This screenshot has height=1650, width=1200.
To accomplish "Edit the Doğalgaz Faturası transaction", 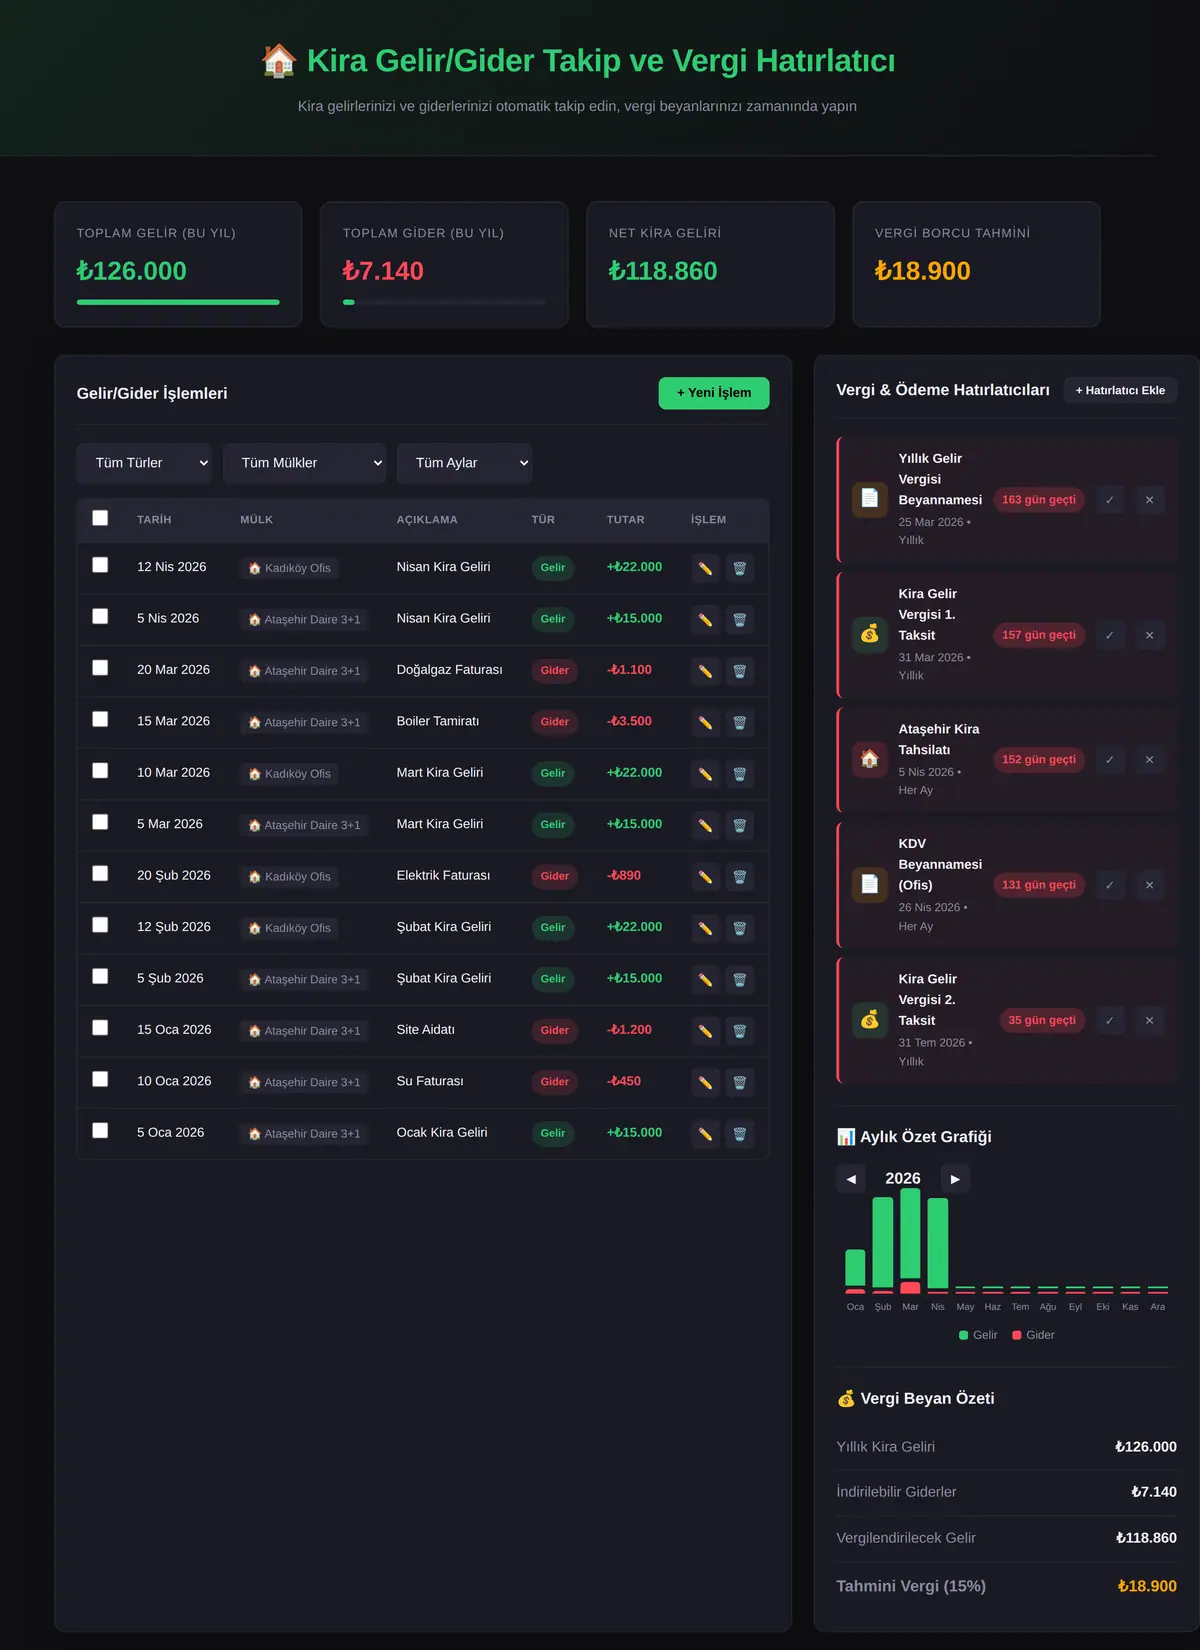I will point(705,671).
